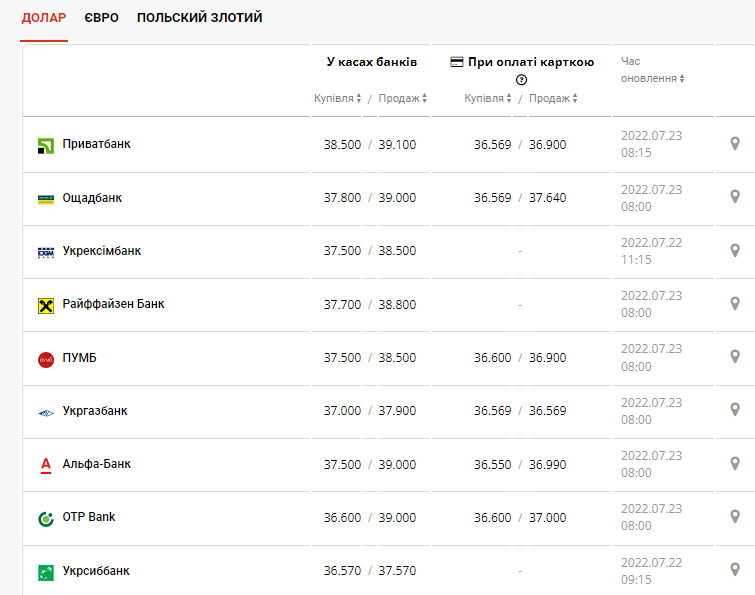Screen dimensions: 755x595
Task: Switch to the ЄВРО tab
Action: coord(102,18)
